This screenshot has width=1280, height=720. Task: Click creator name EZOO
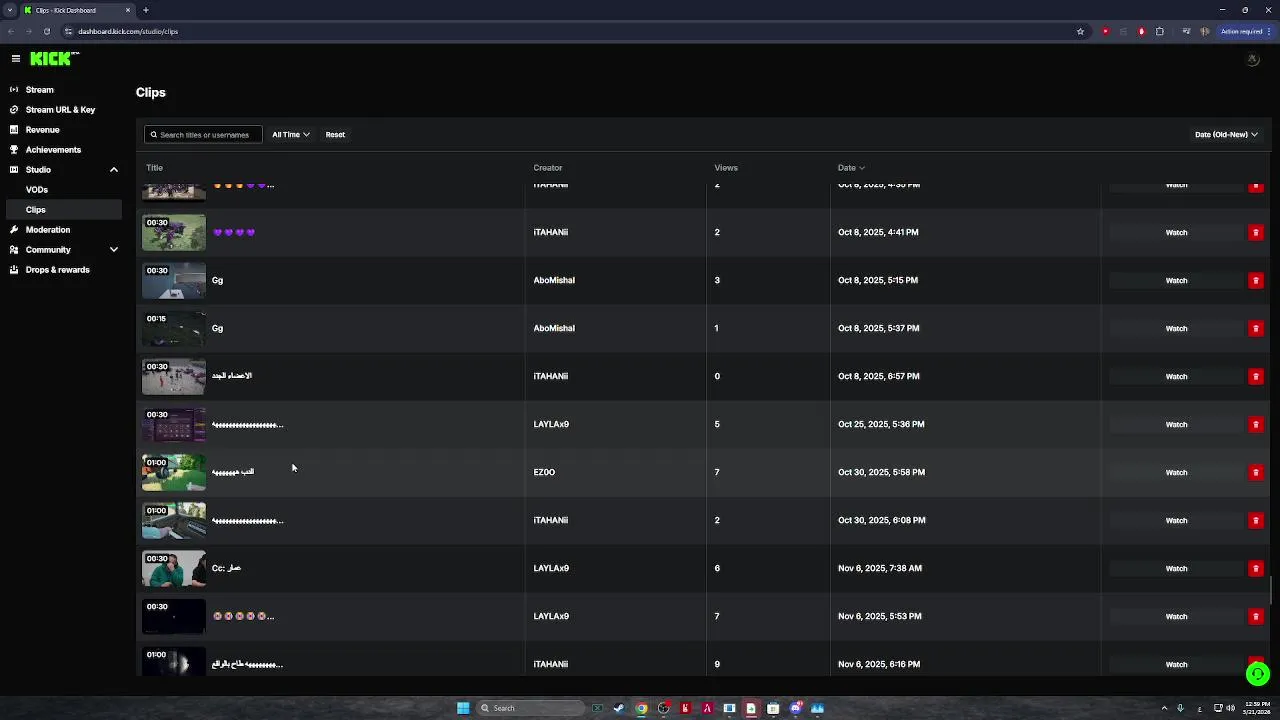pyautogui.click(x=544, y=472)
